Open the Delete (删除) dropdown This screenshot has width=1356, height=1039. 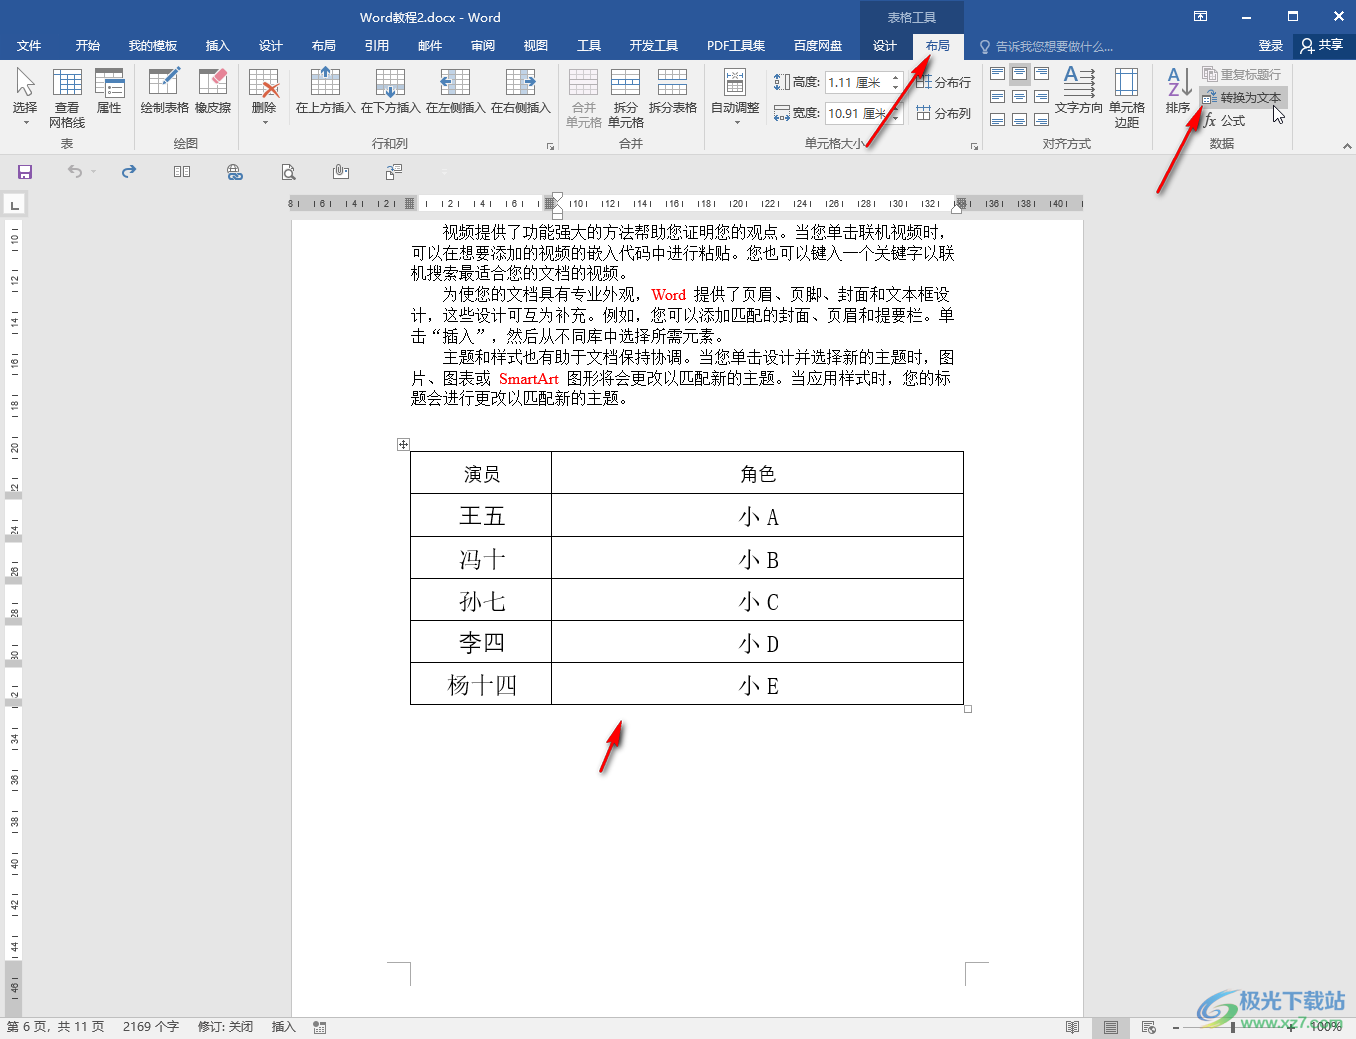click(264, 97)
